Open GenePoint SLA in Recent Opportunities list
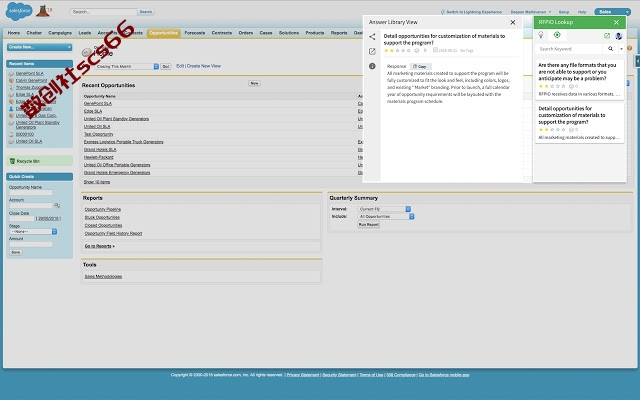This screenshot has width=640, height=400. coord(98,104)
